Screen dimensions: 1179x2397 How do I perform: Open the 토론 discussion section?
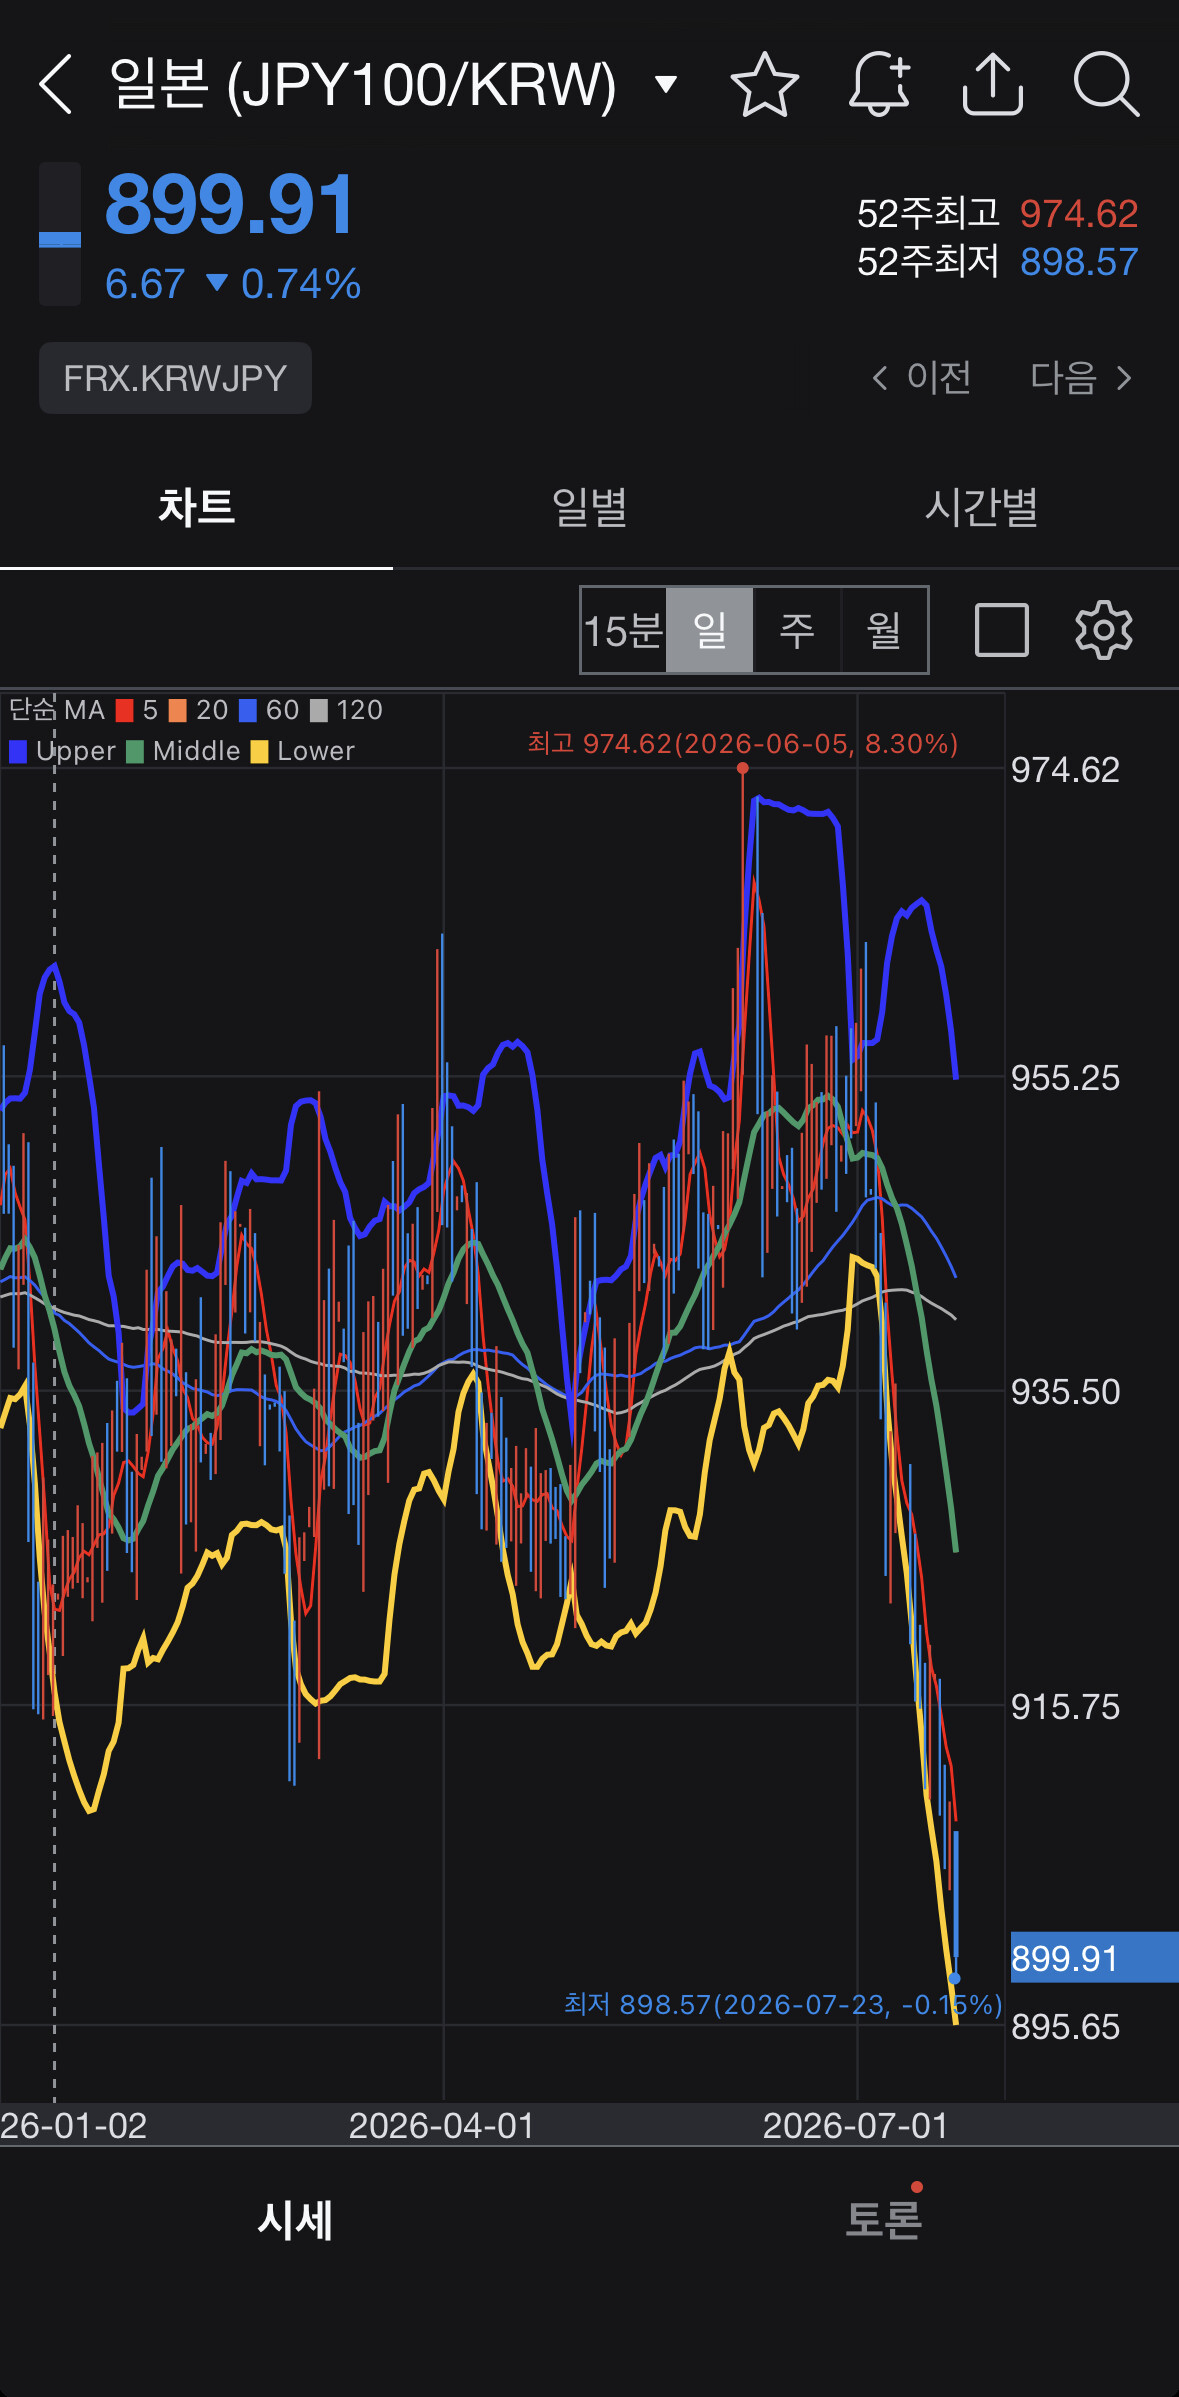[x=883, y=2220]
